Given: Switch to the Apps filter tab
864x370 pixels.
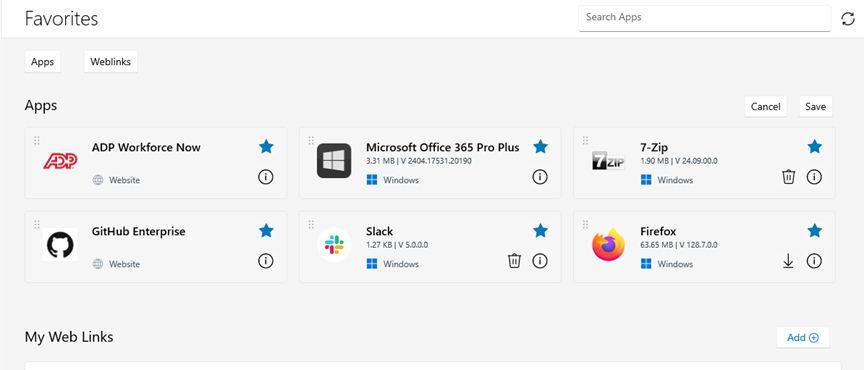Looking at the screenshot, I should (42, 62).
